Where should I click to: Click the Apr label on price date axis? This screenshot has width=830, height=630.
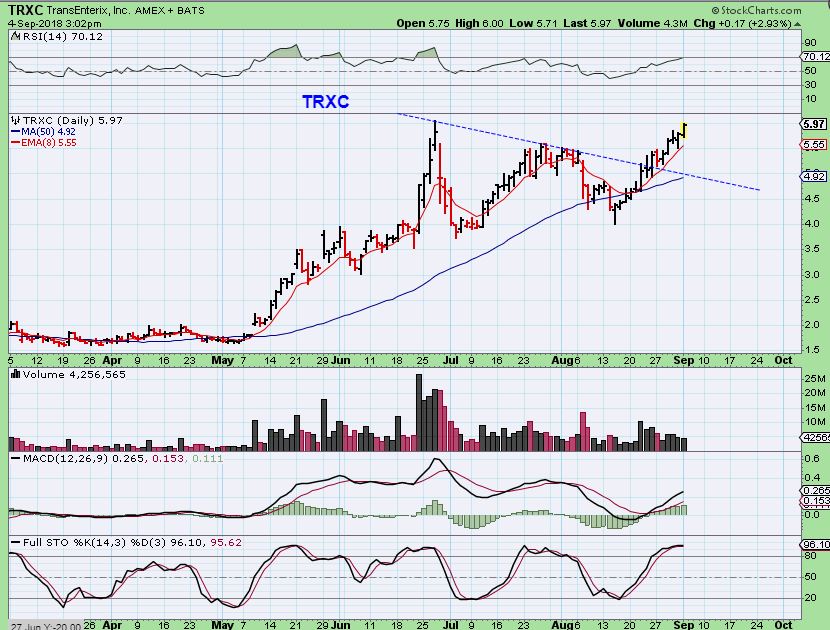coord(112,360)
